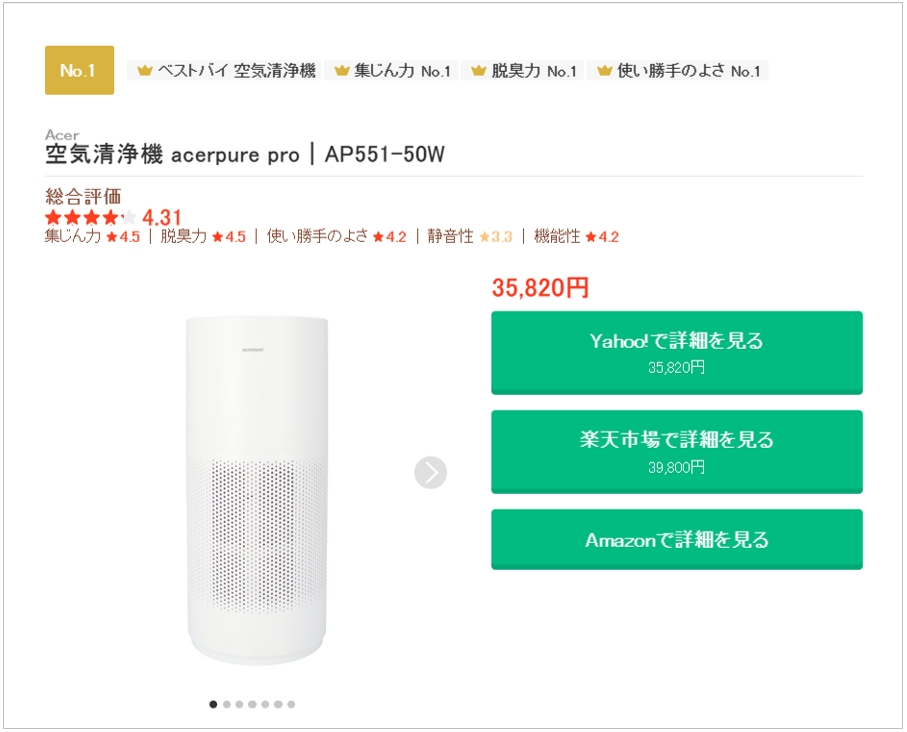Click the next image arrow icon
Screen dimensions: 907x732
430,472
